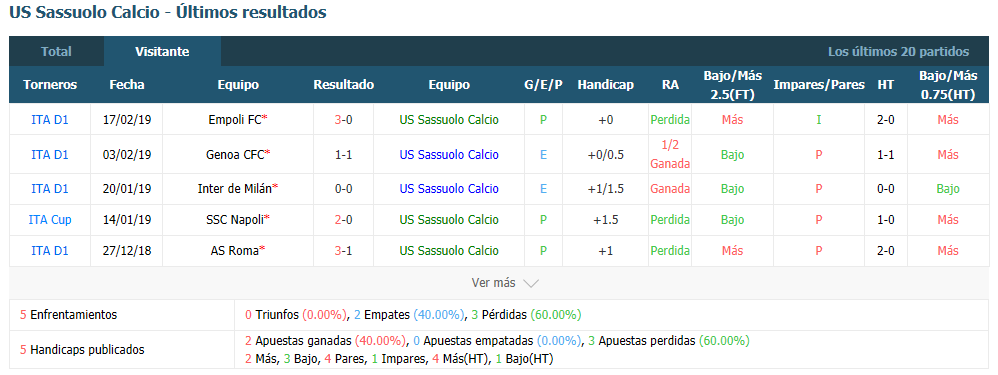The image size is (998, 375).
Task: Open Los últimos 20 partidos selector
Action: [898, 52]
